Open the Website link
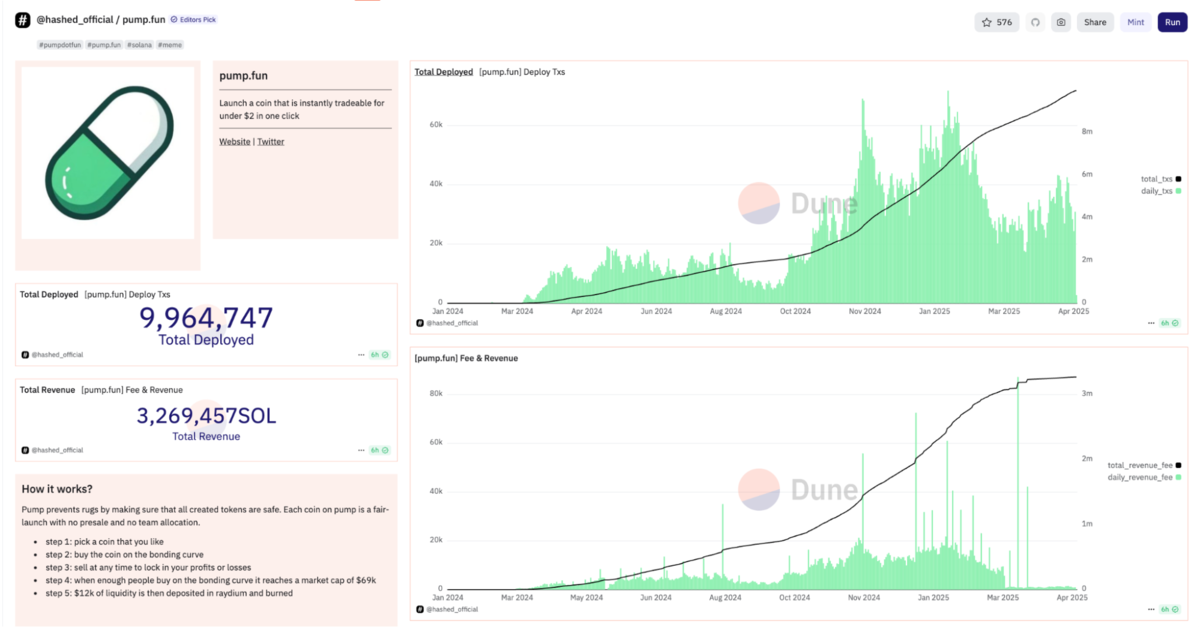 tap(235, 142)
